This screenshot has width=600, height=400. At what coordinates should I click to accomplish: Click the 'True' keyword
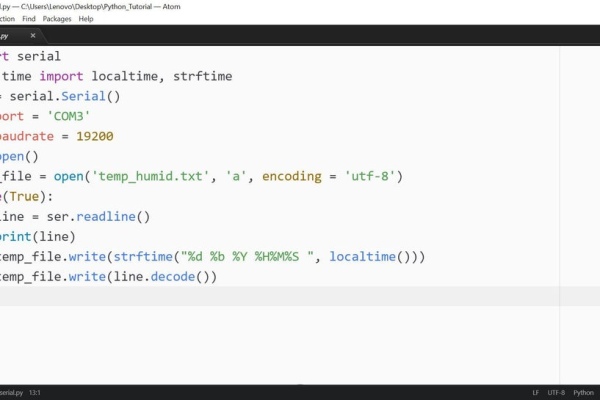click(24, 196)
